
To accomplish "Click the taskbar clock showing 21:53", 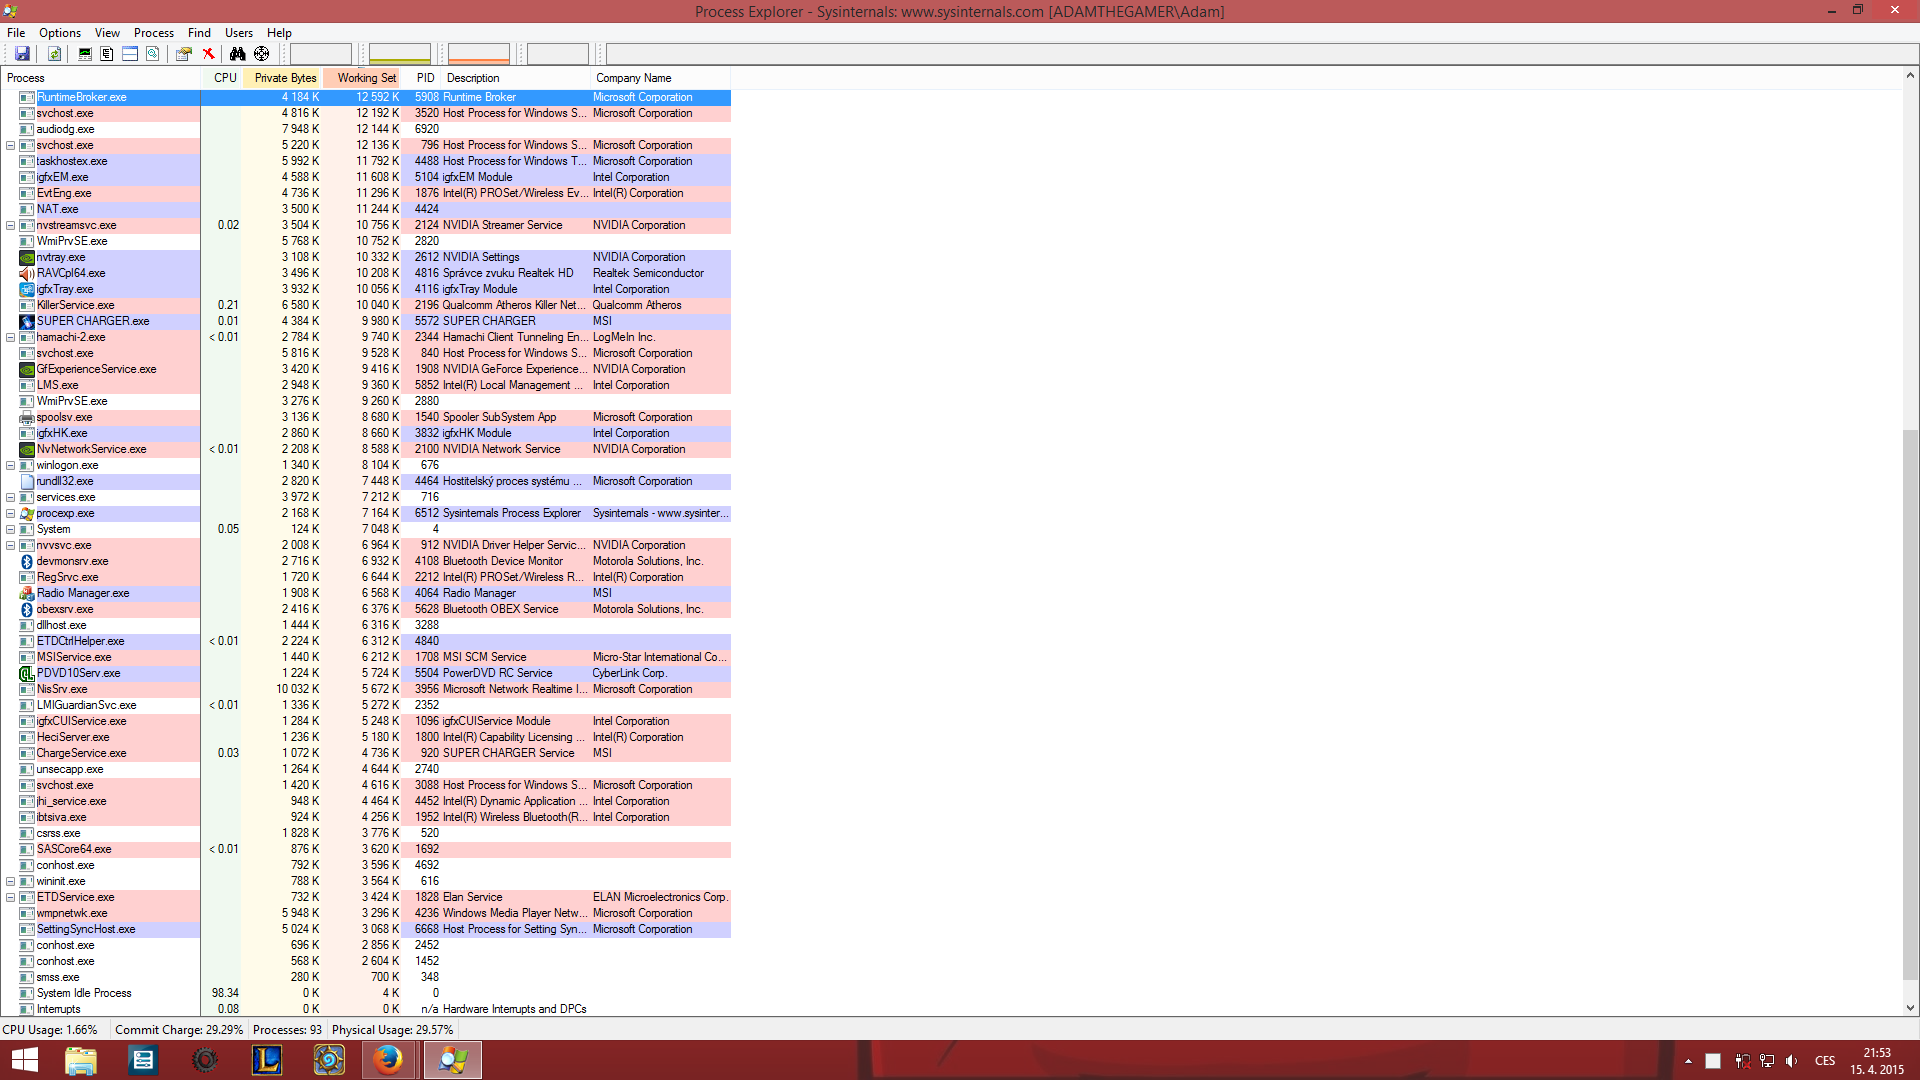I will [x=1876, y=1061].
